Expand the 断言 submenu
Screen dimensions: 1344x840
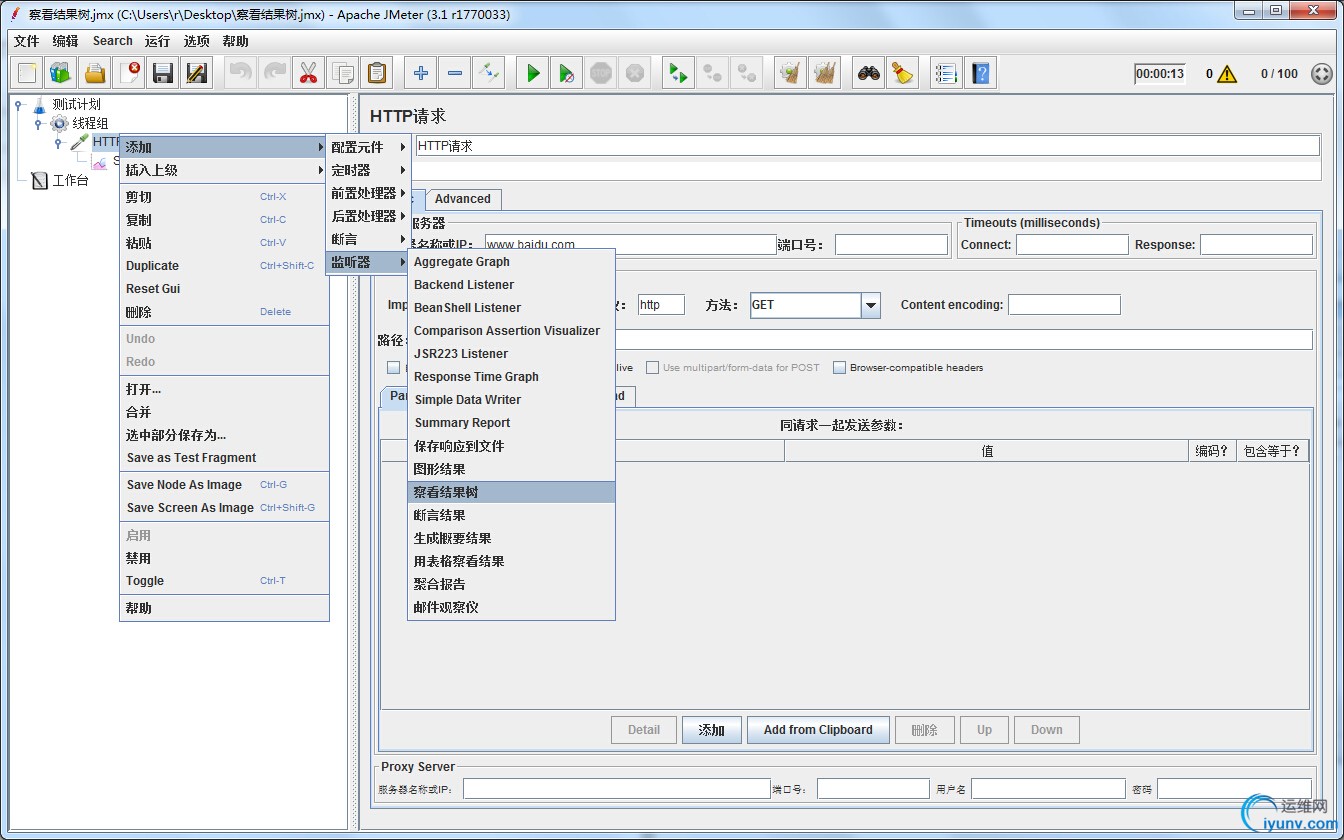(x=368, y=239)
